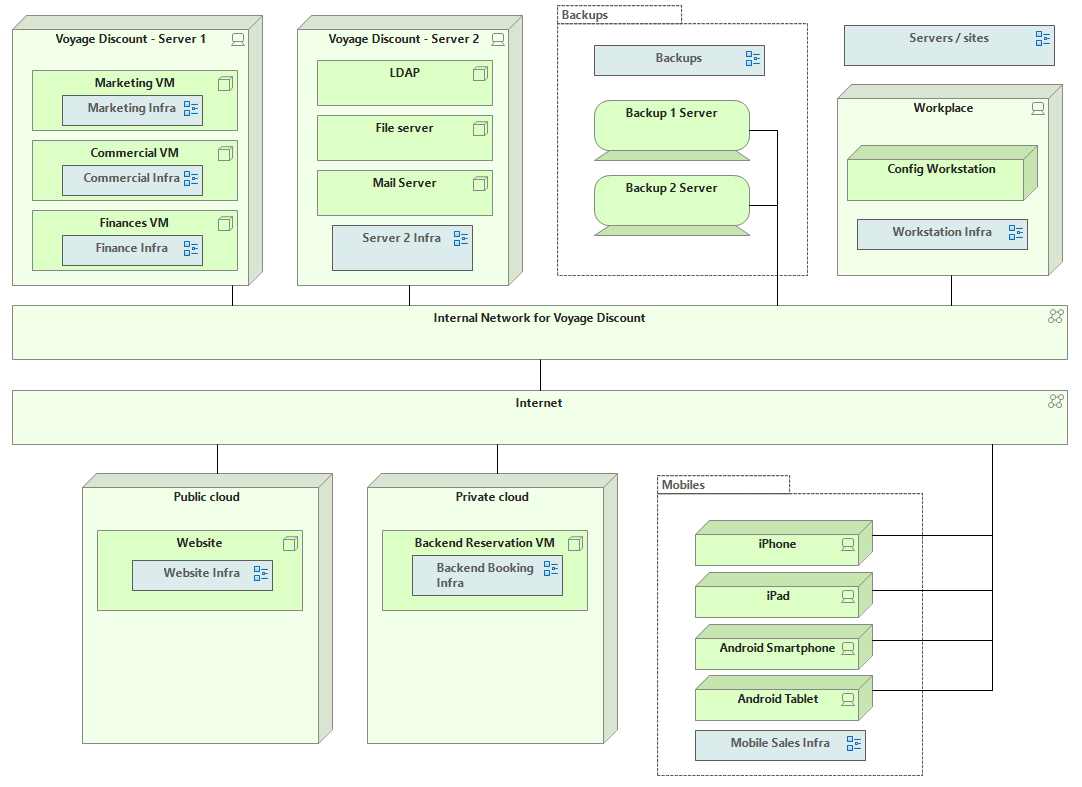The width and height of the screenshot is (1082, 787).
Task: Click the device icon on Voyage Discount Server 1
Action: click(x=238, y=40)
